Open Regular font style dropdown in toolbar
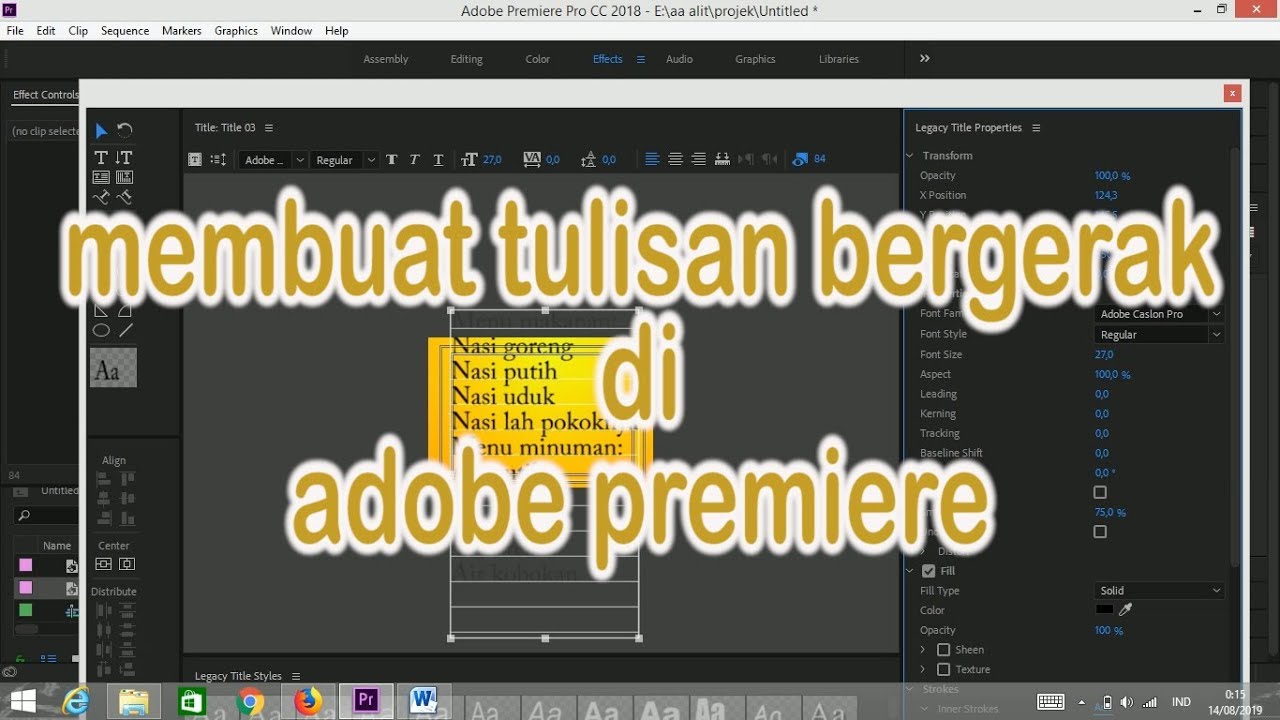The image size is (1280, 720). pos(343,160)
